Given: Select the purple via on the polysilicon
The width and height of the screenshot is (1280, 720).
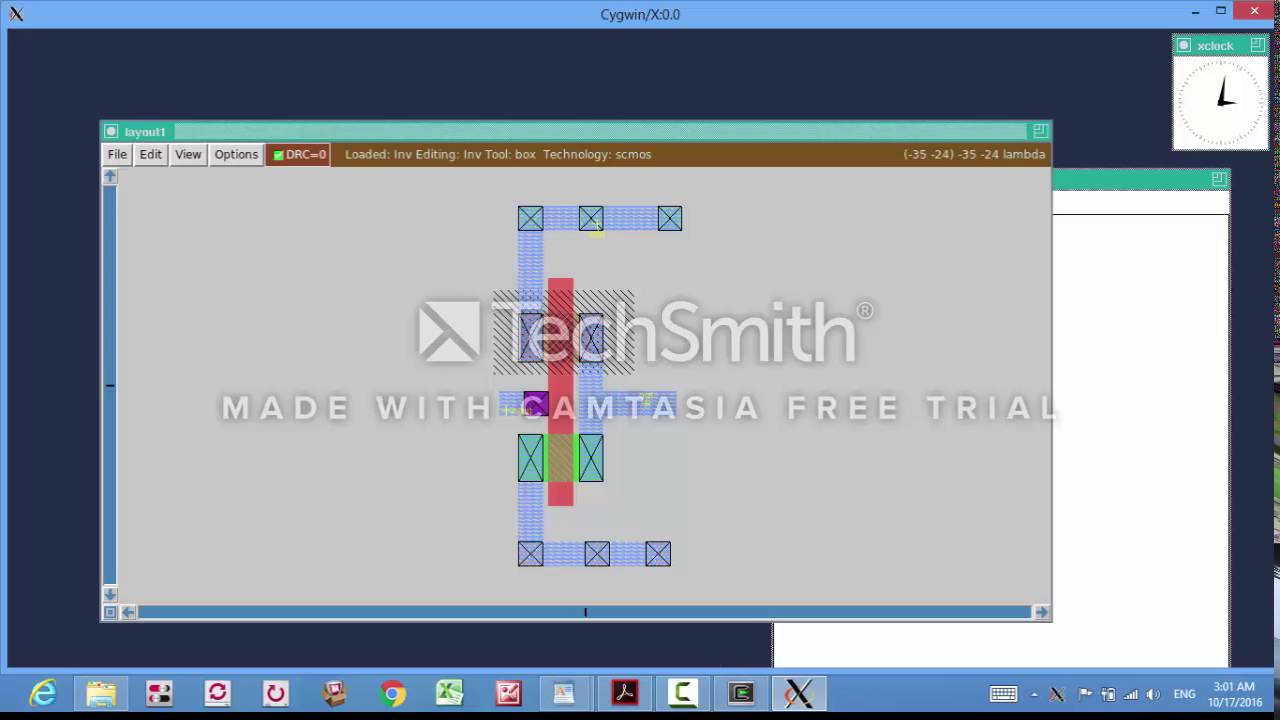Looking at the screenshot, I should pos(536,405).
